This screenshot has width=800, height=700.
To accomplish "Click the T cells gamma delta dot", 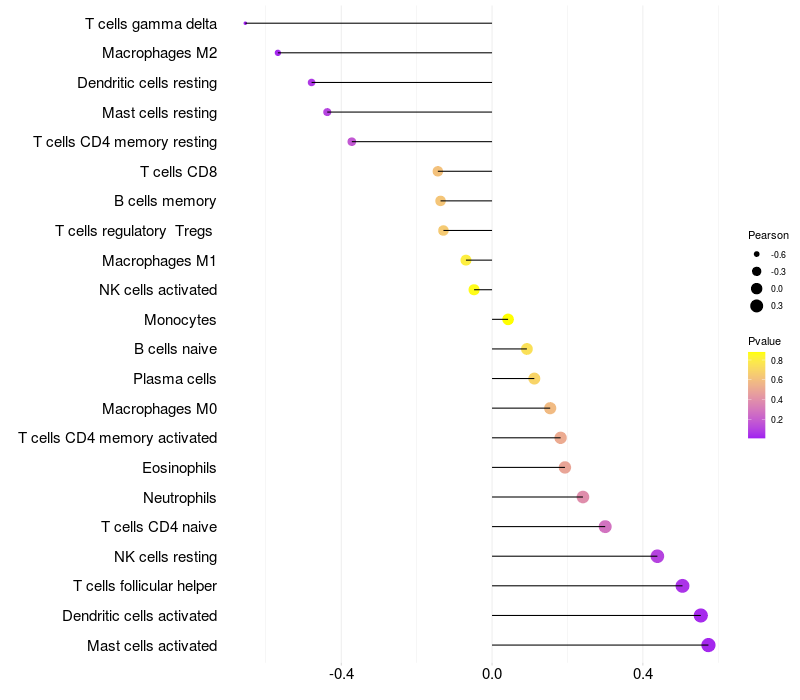I will pos(245,23).
